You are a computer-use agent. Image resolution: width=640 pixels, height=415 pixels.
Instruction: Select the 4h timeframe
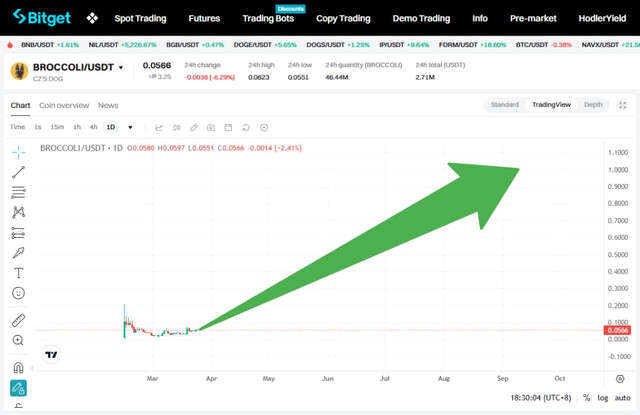coord(93,127)
